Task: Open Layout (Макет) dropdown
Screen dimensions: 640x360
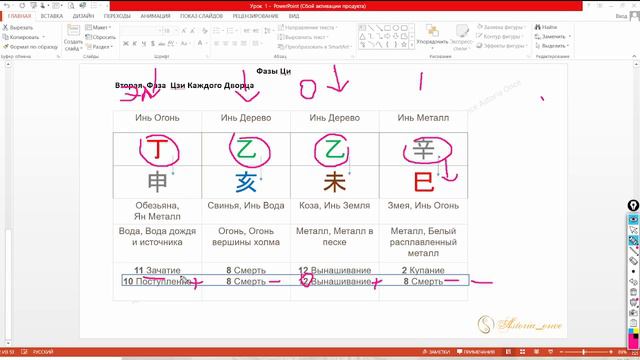Action: (98, 27)
